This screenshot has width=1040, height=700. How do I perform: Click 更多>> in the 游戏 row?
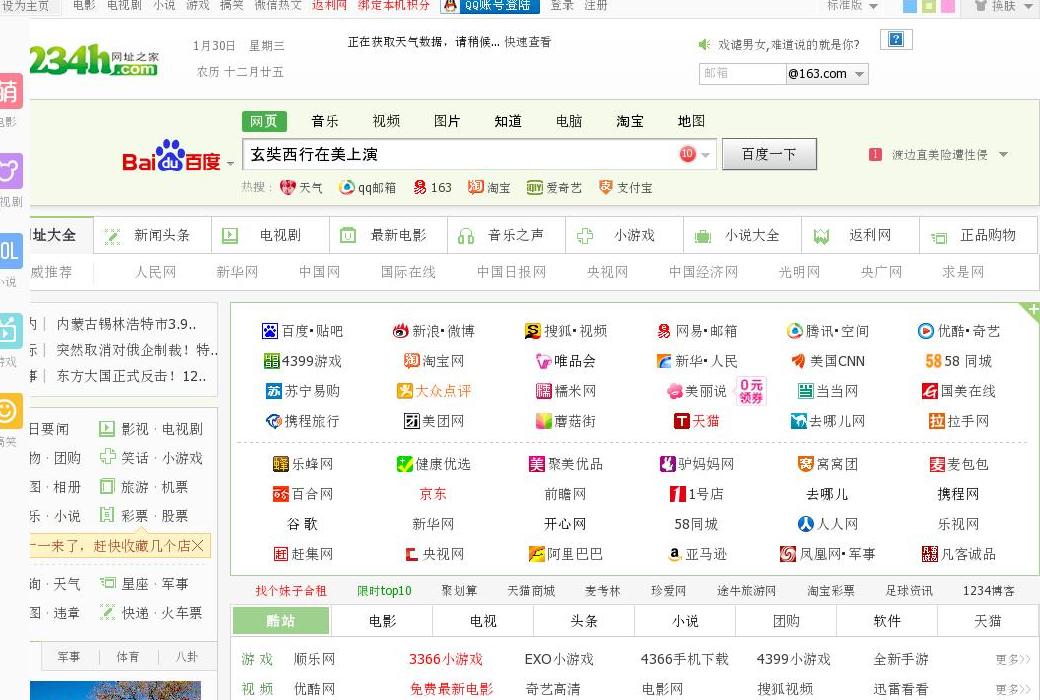tap(1012, 660)
